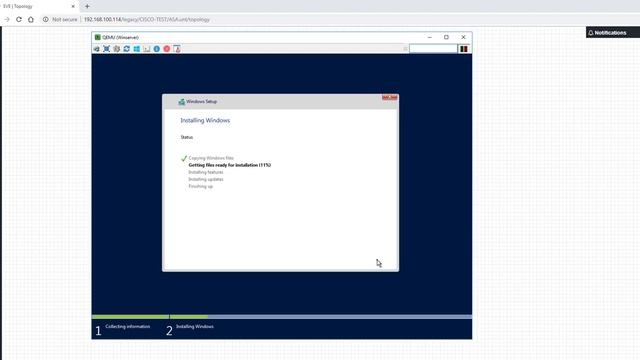
Task: Click Windows Setup title icon
Action: pyautogui.click(x=182, y=102)
